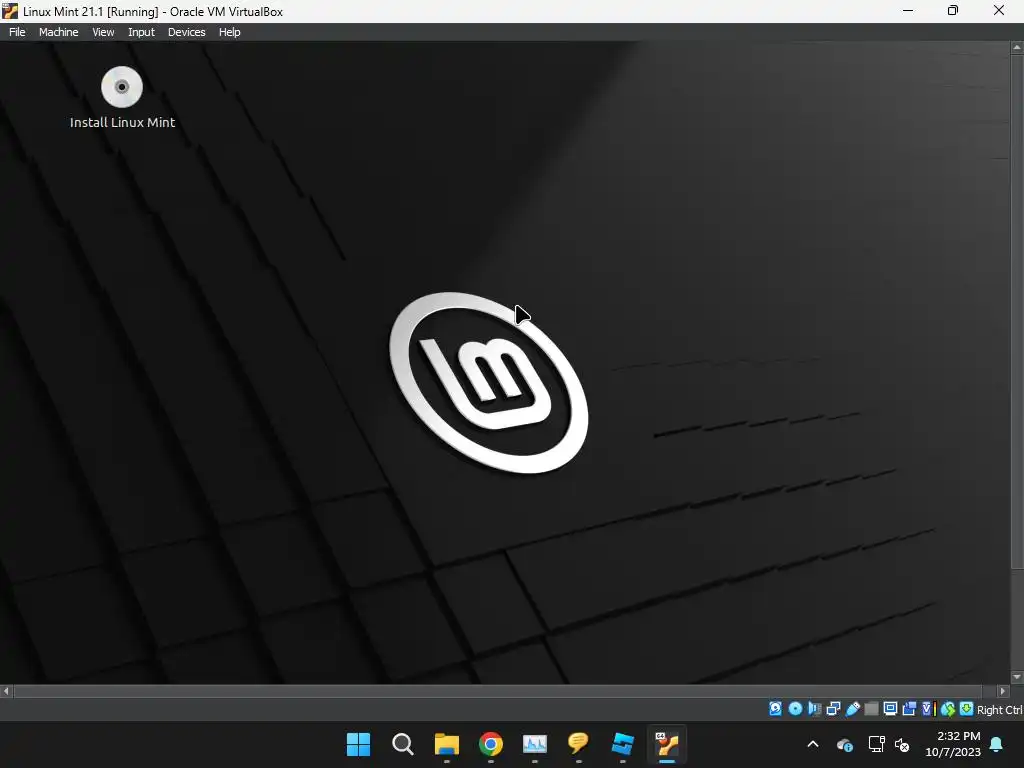Open the Roblox Studio taskbar icon

point(622,744)
